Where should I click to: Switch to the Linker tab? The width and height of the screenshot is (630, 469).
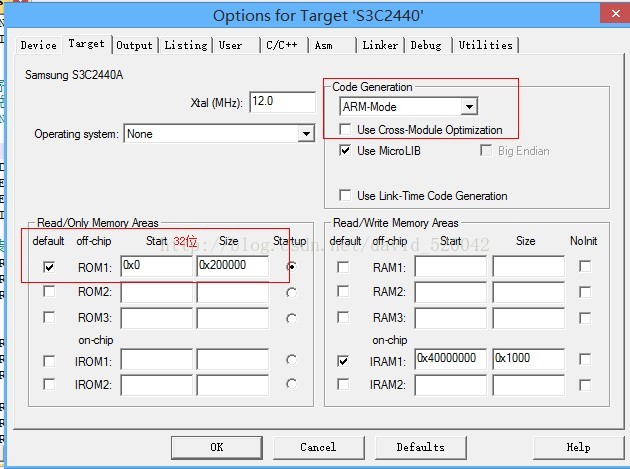point(380,45)
